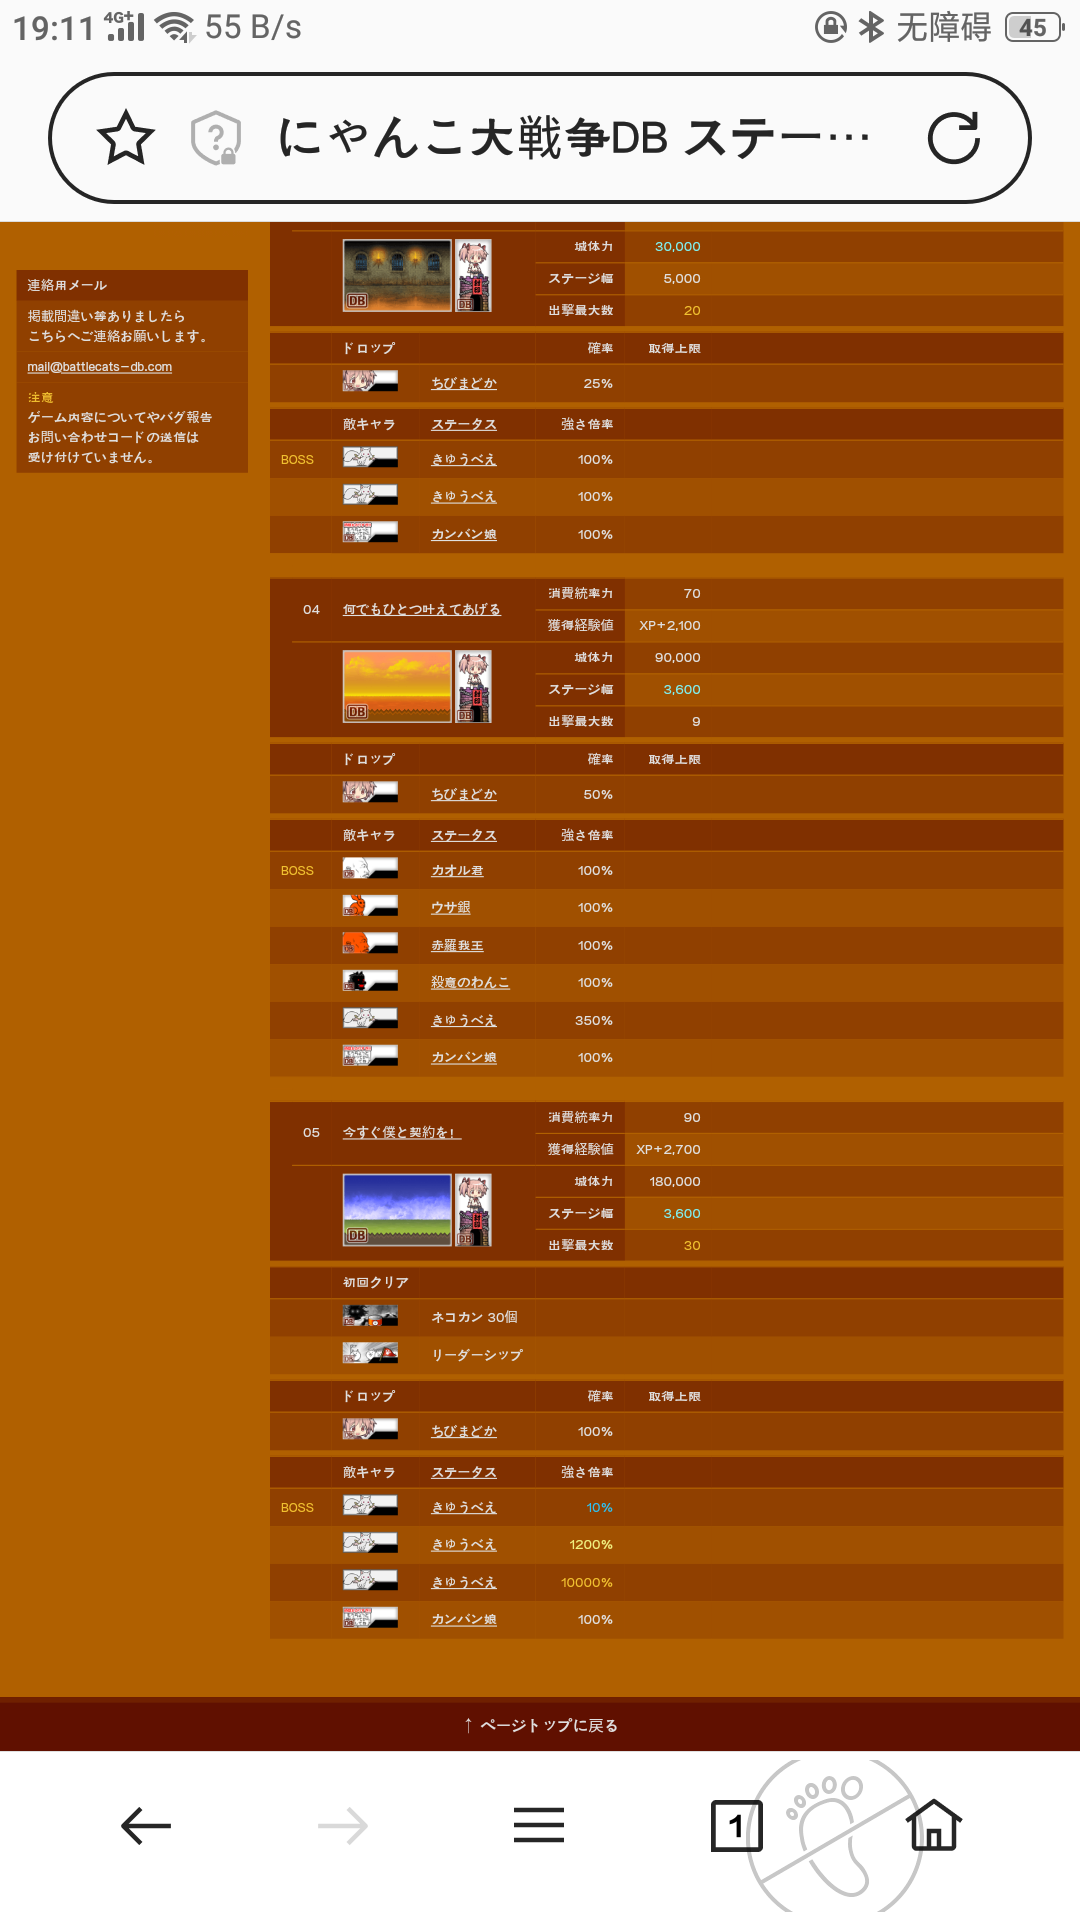Click ちびまどか icon in 100% drop row

pos(370,1430)
